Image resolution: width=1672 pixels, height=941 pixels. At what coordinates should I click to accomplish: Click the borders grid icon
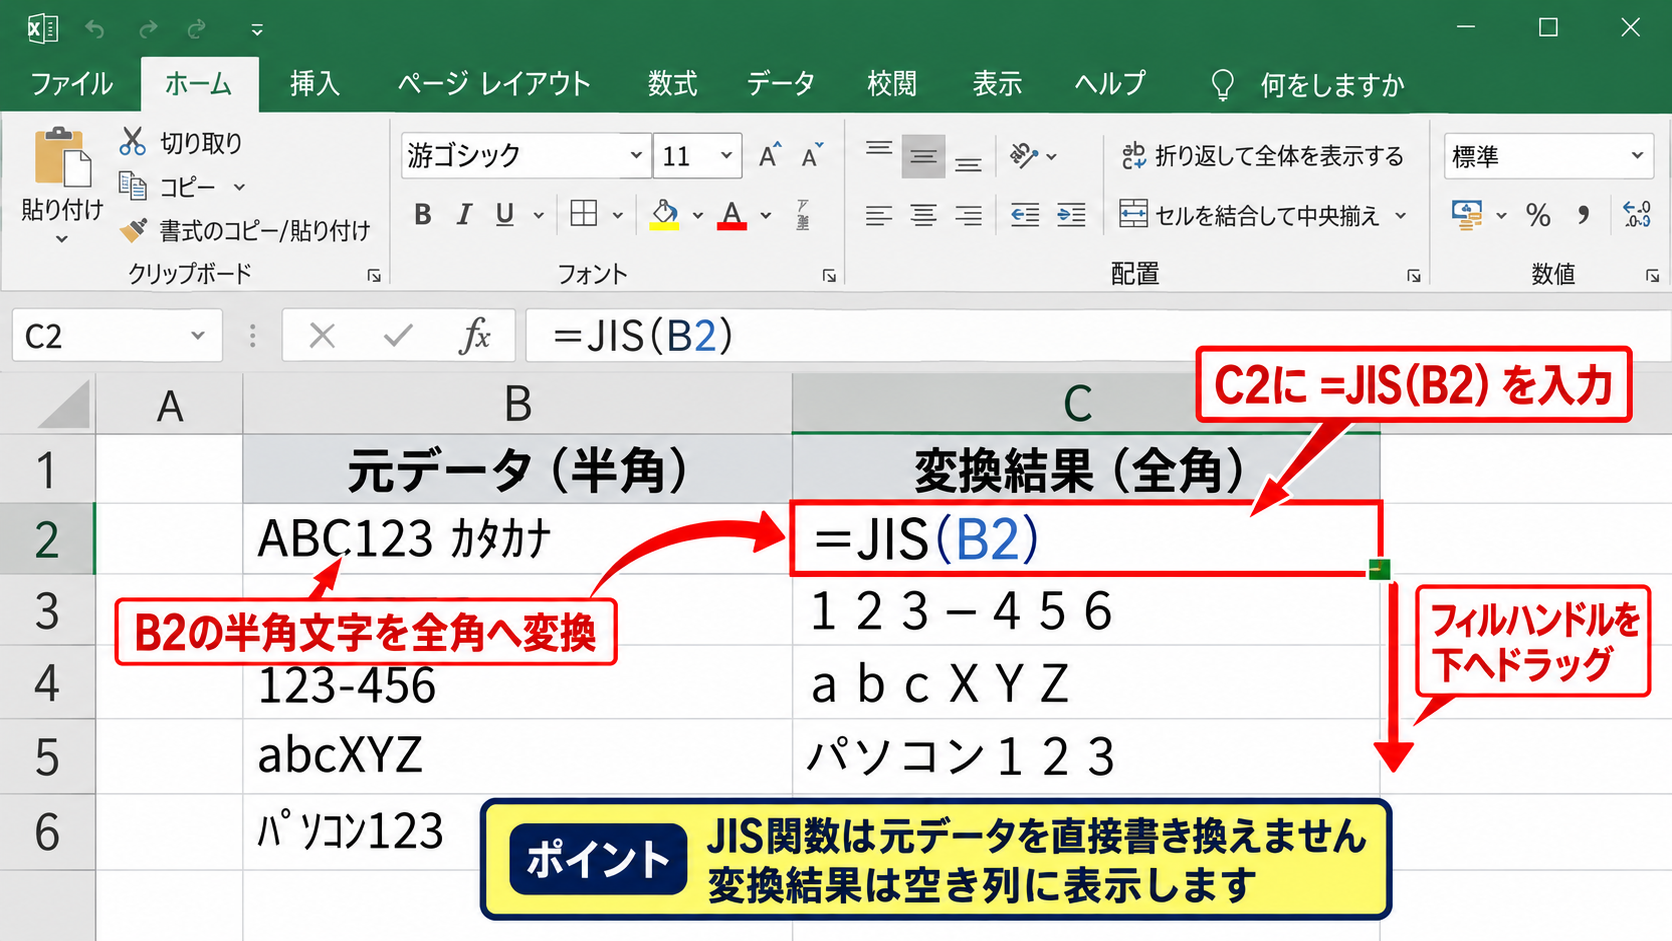click(584, 214)
